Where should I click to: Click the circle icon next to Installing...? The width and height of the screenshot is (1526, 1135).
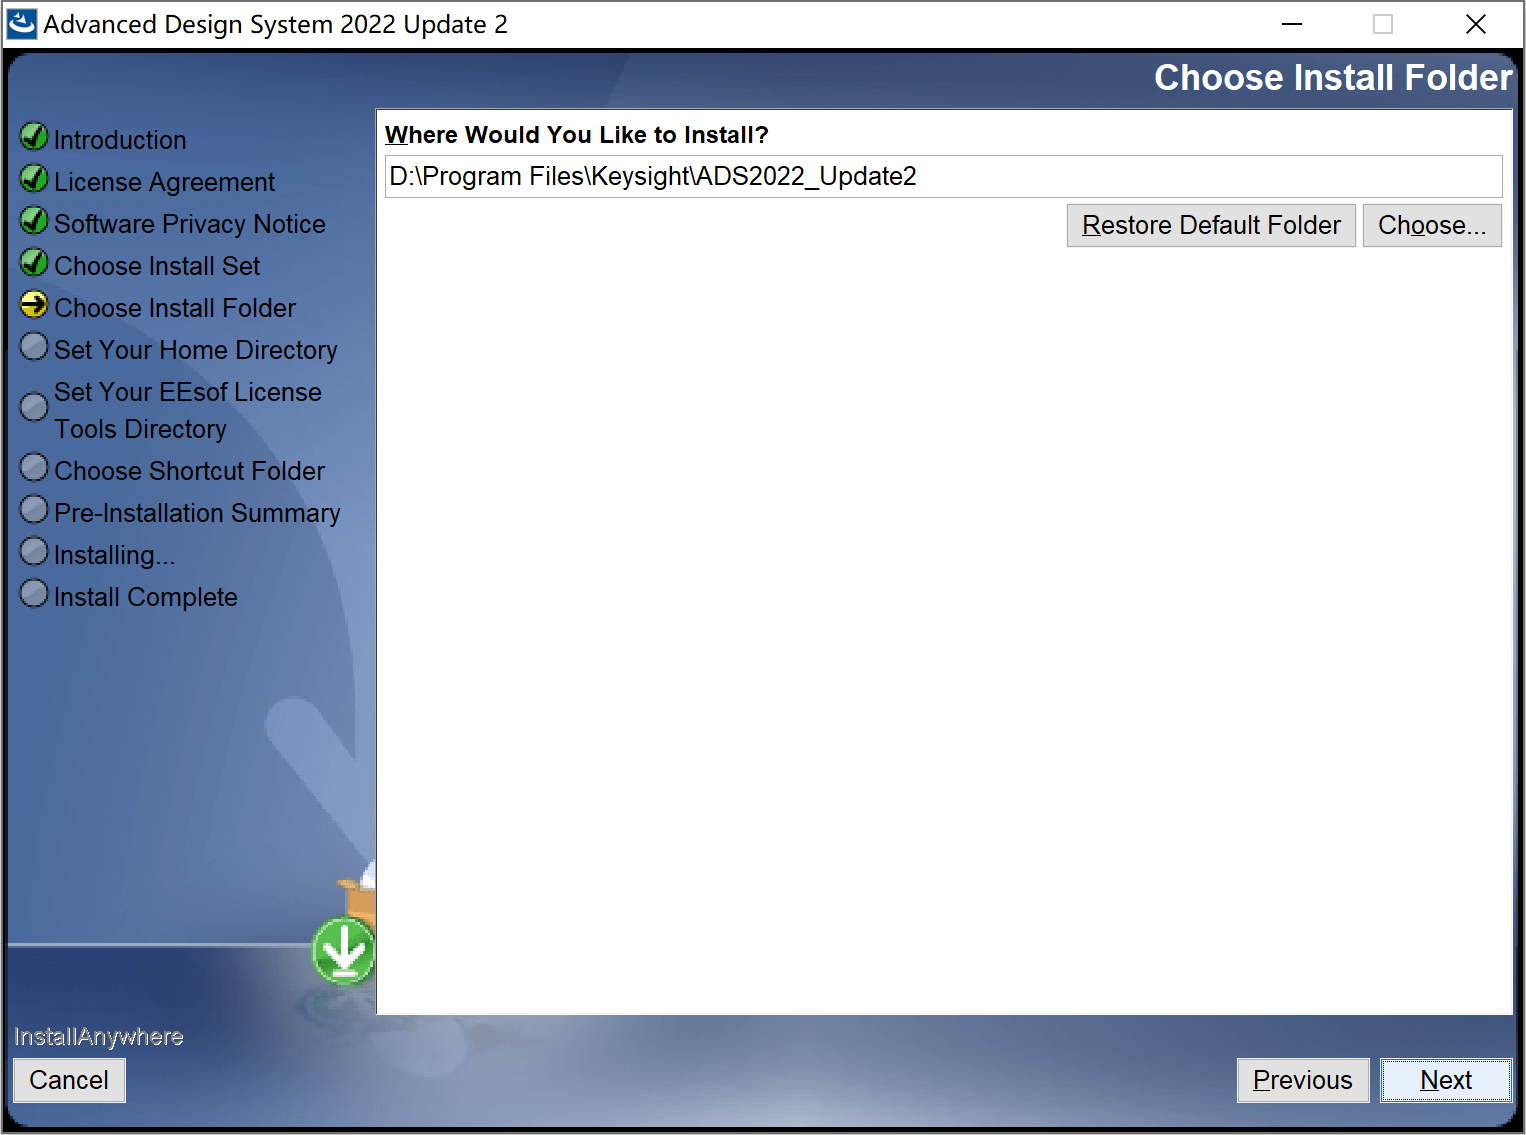34,551
